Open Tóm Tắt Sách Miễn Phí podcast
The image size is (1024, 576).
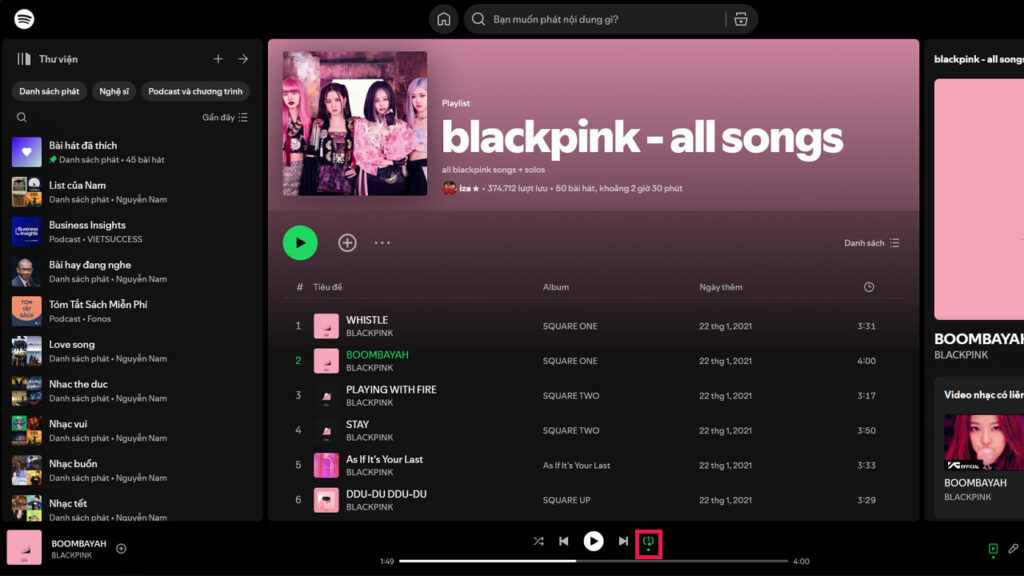[131, 312]
